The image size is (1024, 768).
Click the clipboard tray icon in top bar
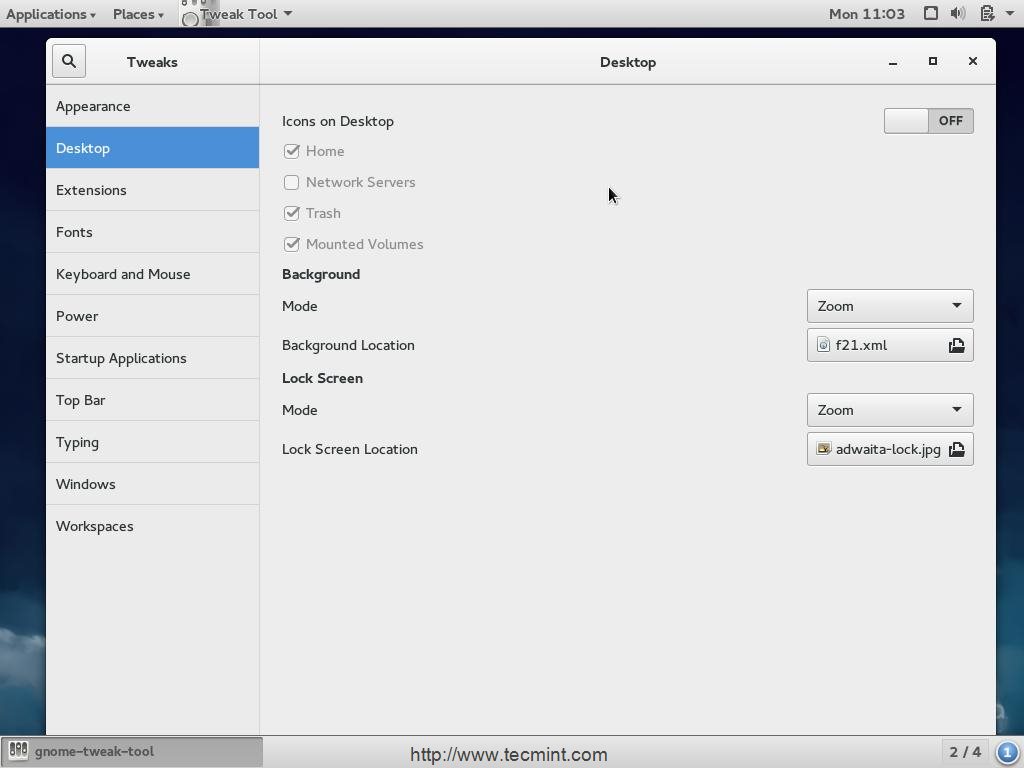pos(987,13)
